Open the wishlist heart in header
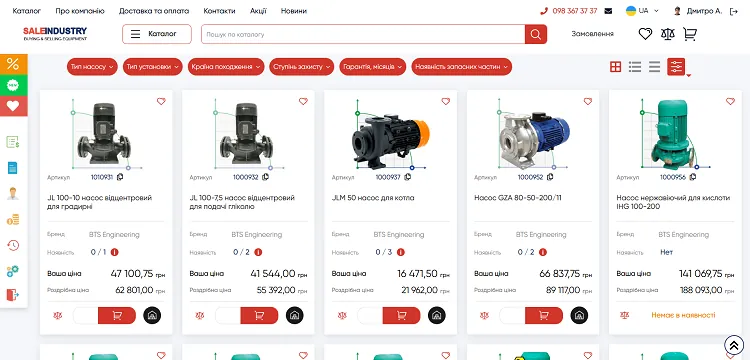The width and height of the screenshot is (750, 360). 645,34
